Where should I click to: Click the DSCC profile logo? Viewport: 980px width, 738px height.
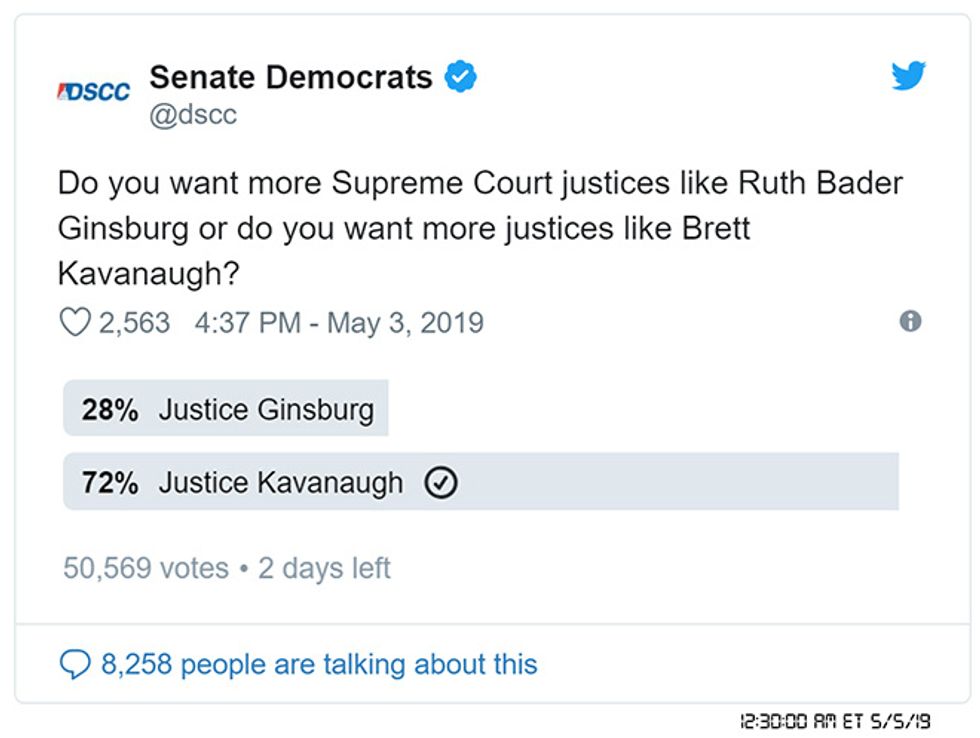tap(93, 91)
